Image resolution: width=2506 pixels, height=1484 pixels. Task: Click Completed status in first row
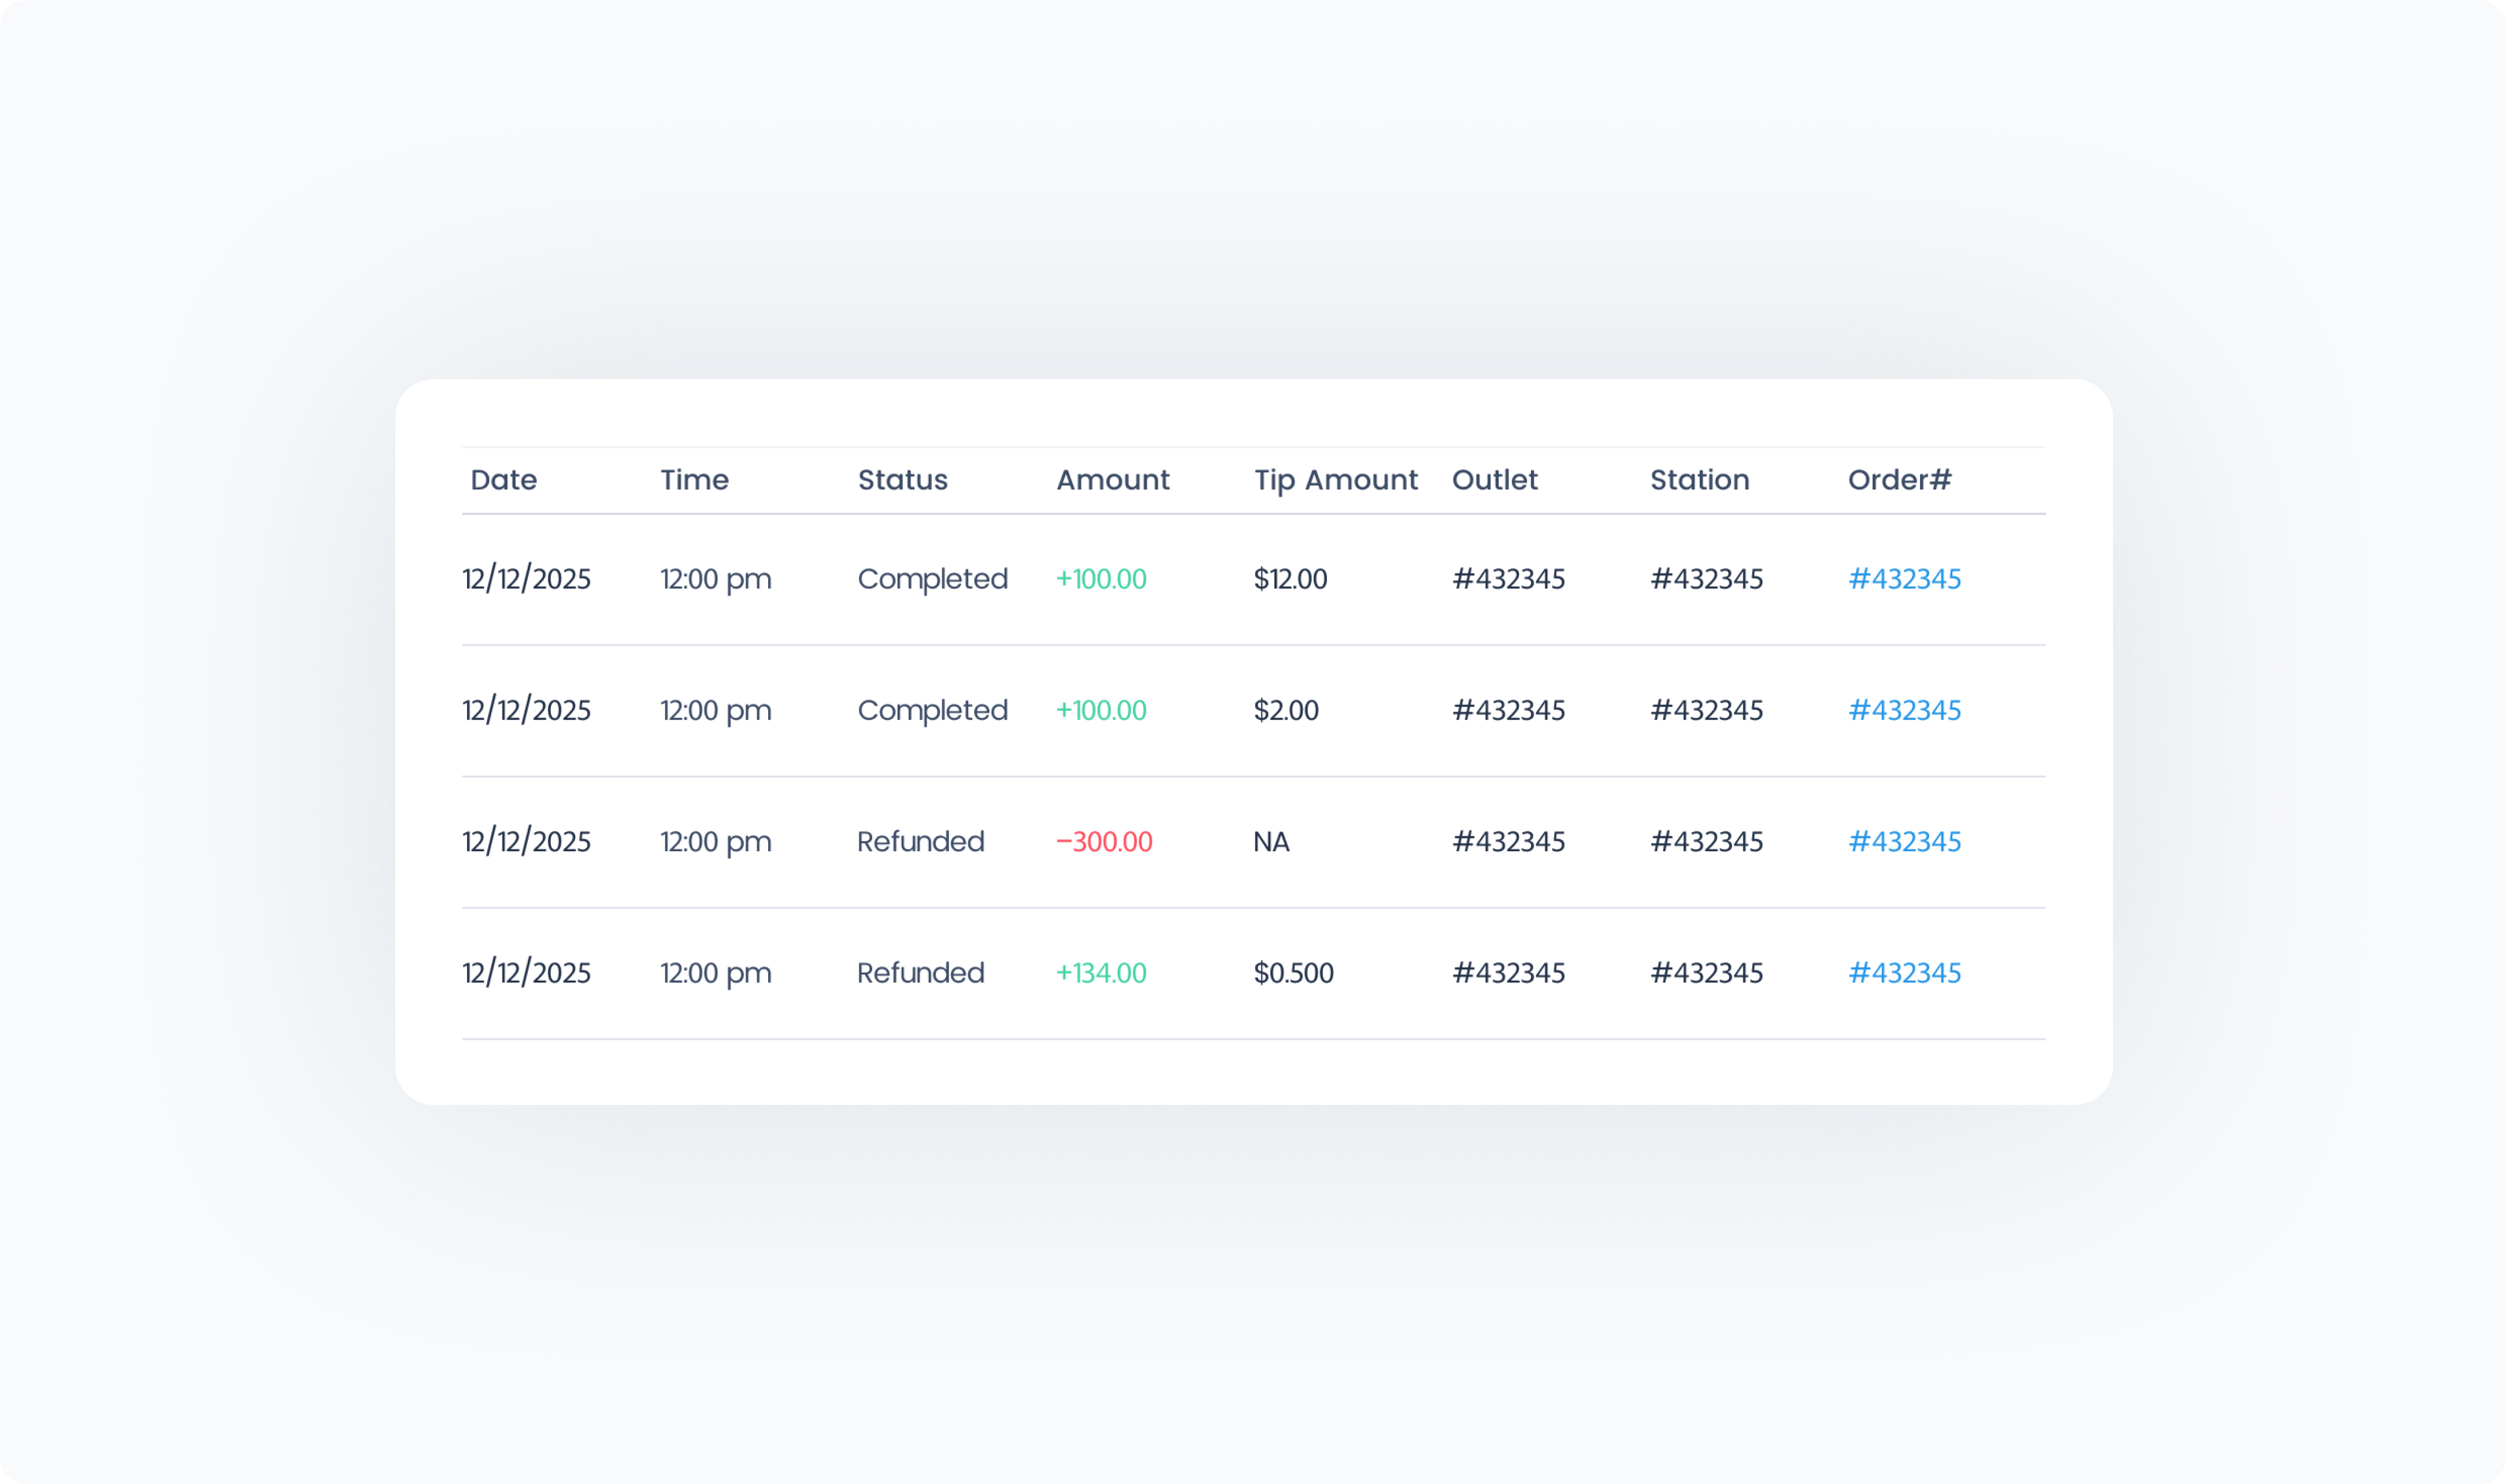click(932, 579)
